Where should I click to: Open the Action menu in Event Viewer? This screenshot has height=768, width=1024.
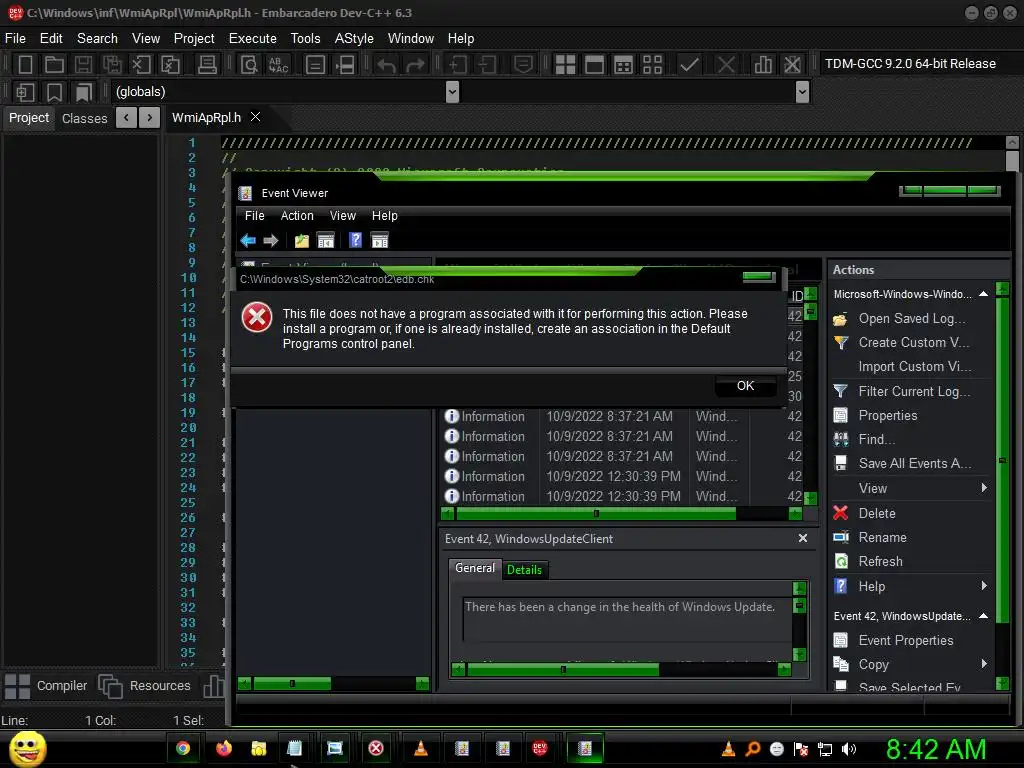click(297, 216)
